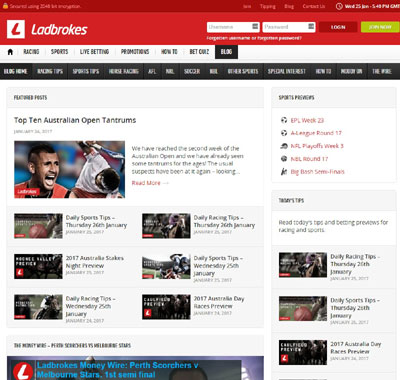Select the padlock security icon
The height and width of the screenshot is (380, 400).
pos(5,6)
